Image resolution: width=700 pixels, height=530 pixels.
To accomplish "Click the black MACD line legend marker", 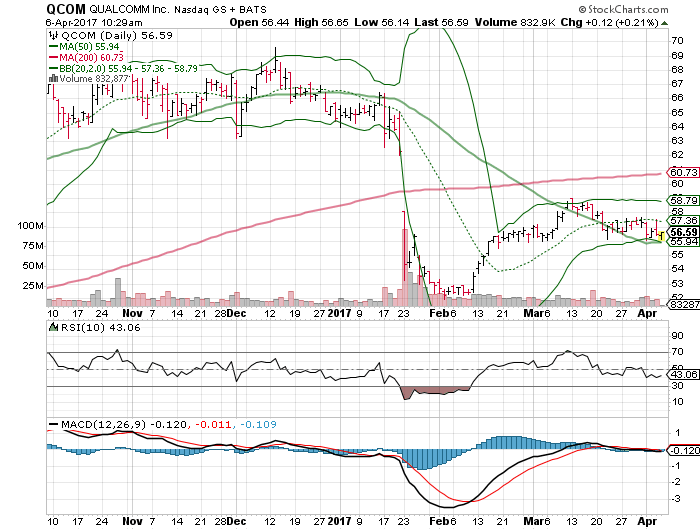I will click(54, 424).
